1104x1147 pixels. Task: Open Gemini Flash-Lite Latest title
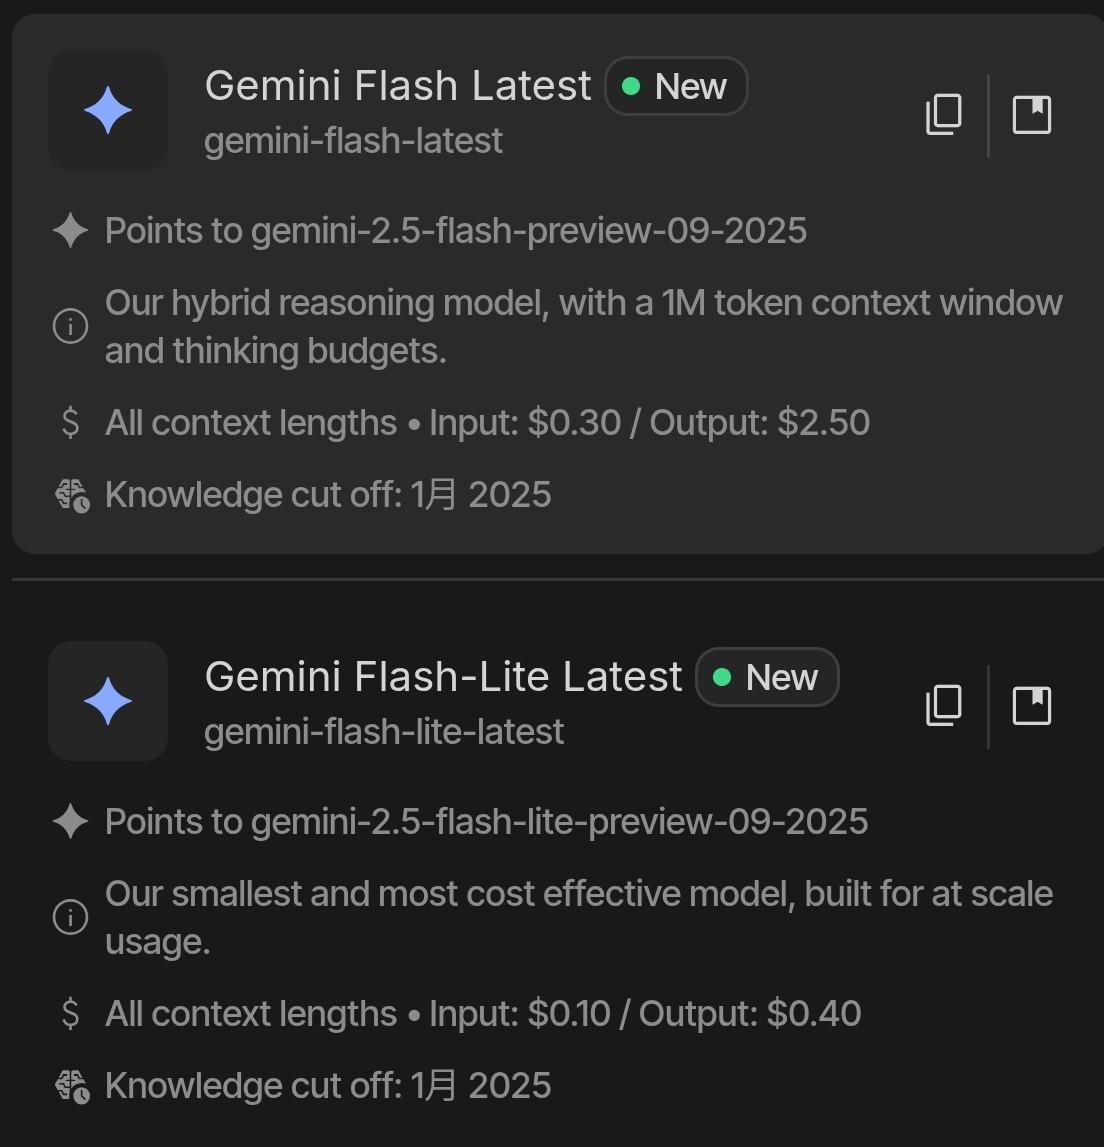[443, 677]
